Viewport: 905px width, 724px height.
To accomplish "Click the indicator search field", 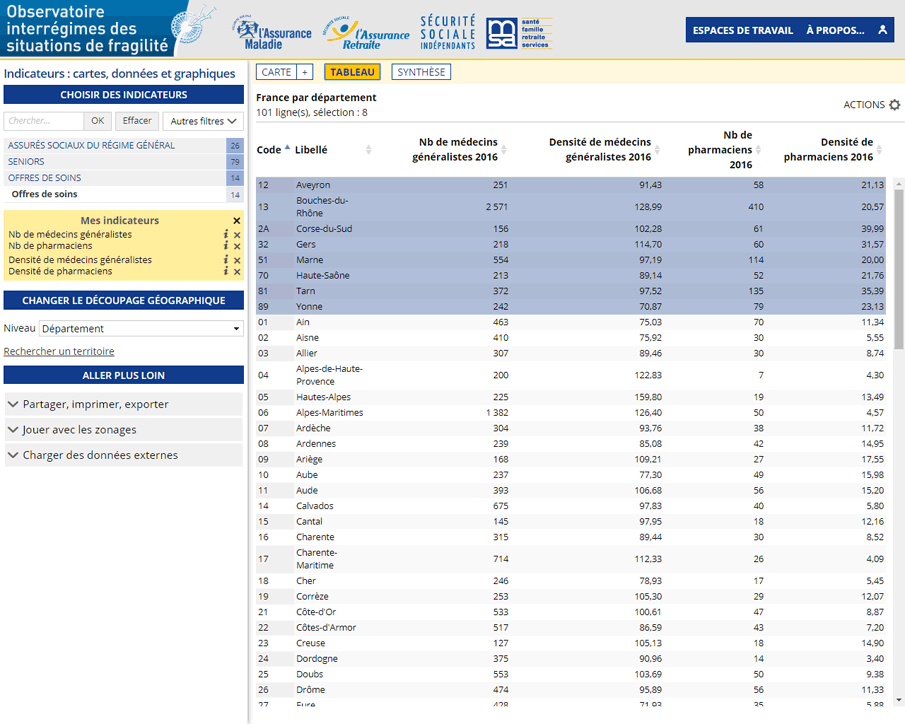I will pyautogui.click(x=44, y=121).
